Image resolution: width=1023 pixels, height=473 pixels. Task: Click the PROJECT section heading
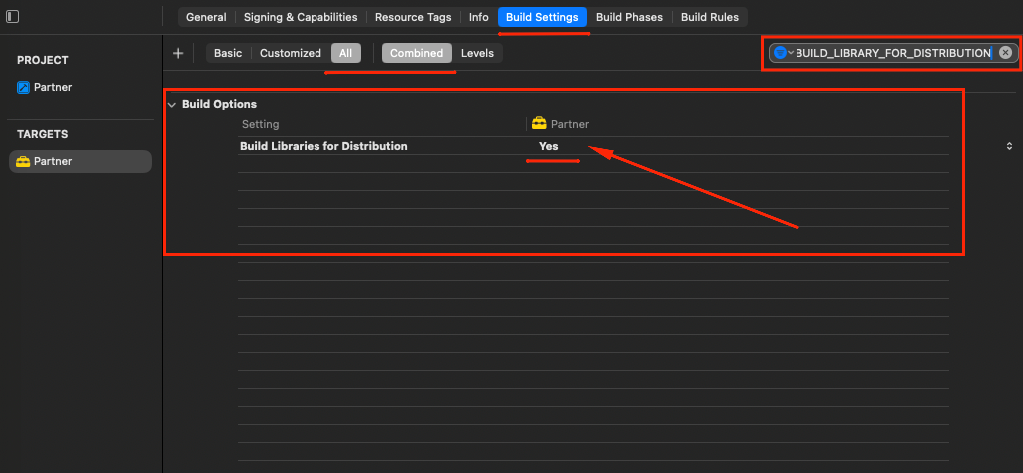point(42,60)
